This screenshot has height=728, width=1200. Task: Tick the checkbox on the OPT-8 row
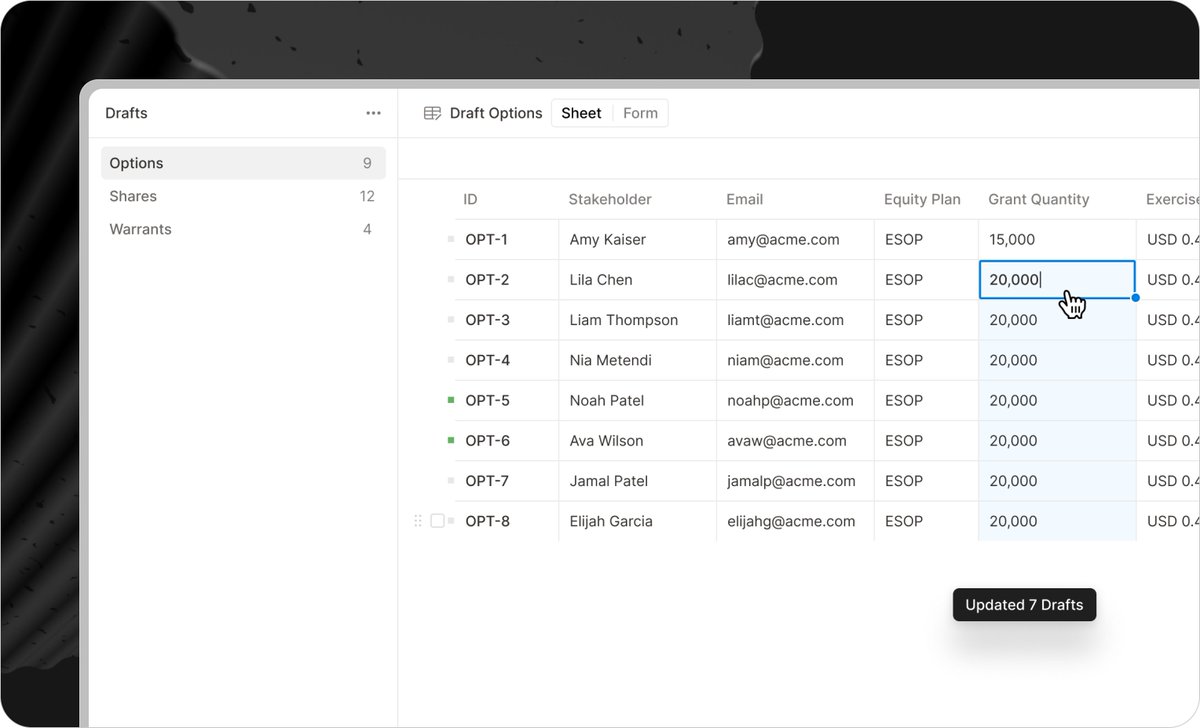click(x=437, y=521)
